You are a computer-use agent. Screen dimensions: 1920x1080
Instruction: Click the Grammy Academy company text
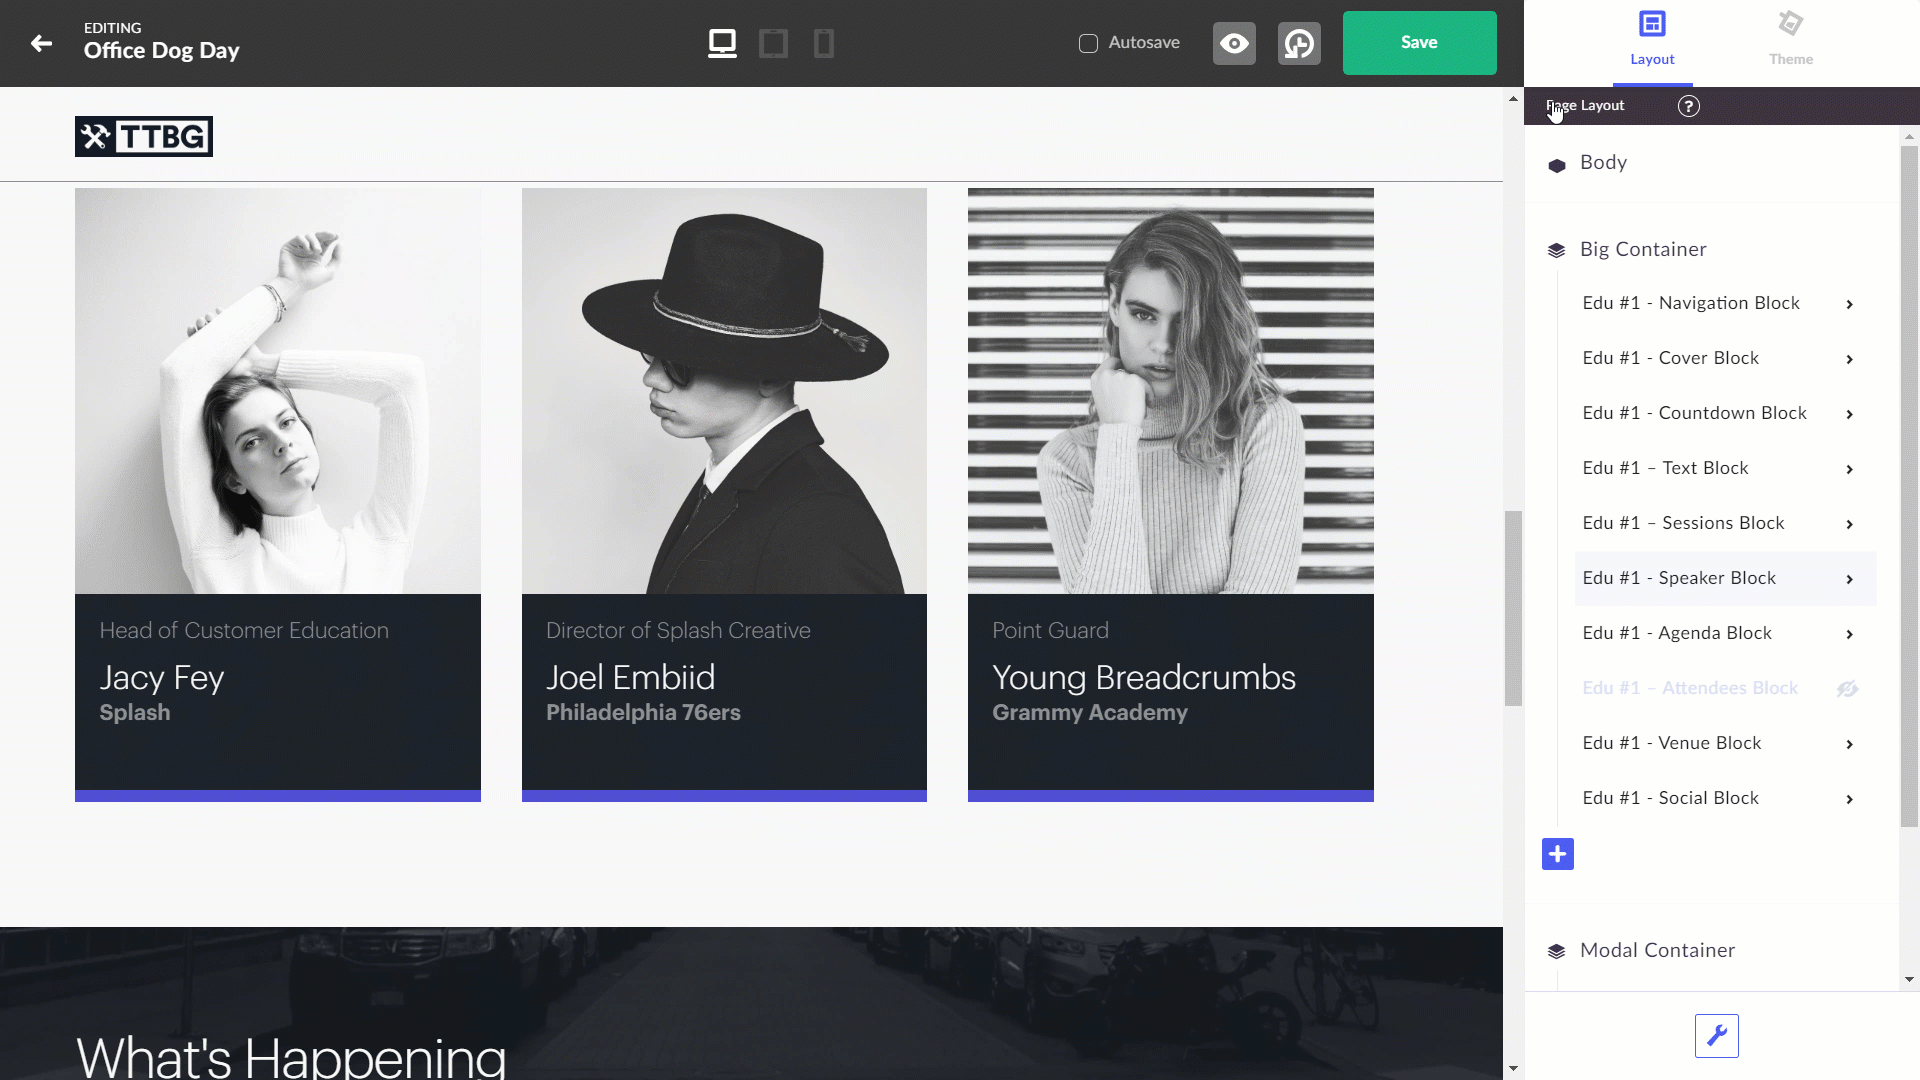click(x=1090, y=713)
